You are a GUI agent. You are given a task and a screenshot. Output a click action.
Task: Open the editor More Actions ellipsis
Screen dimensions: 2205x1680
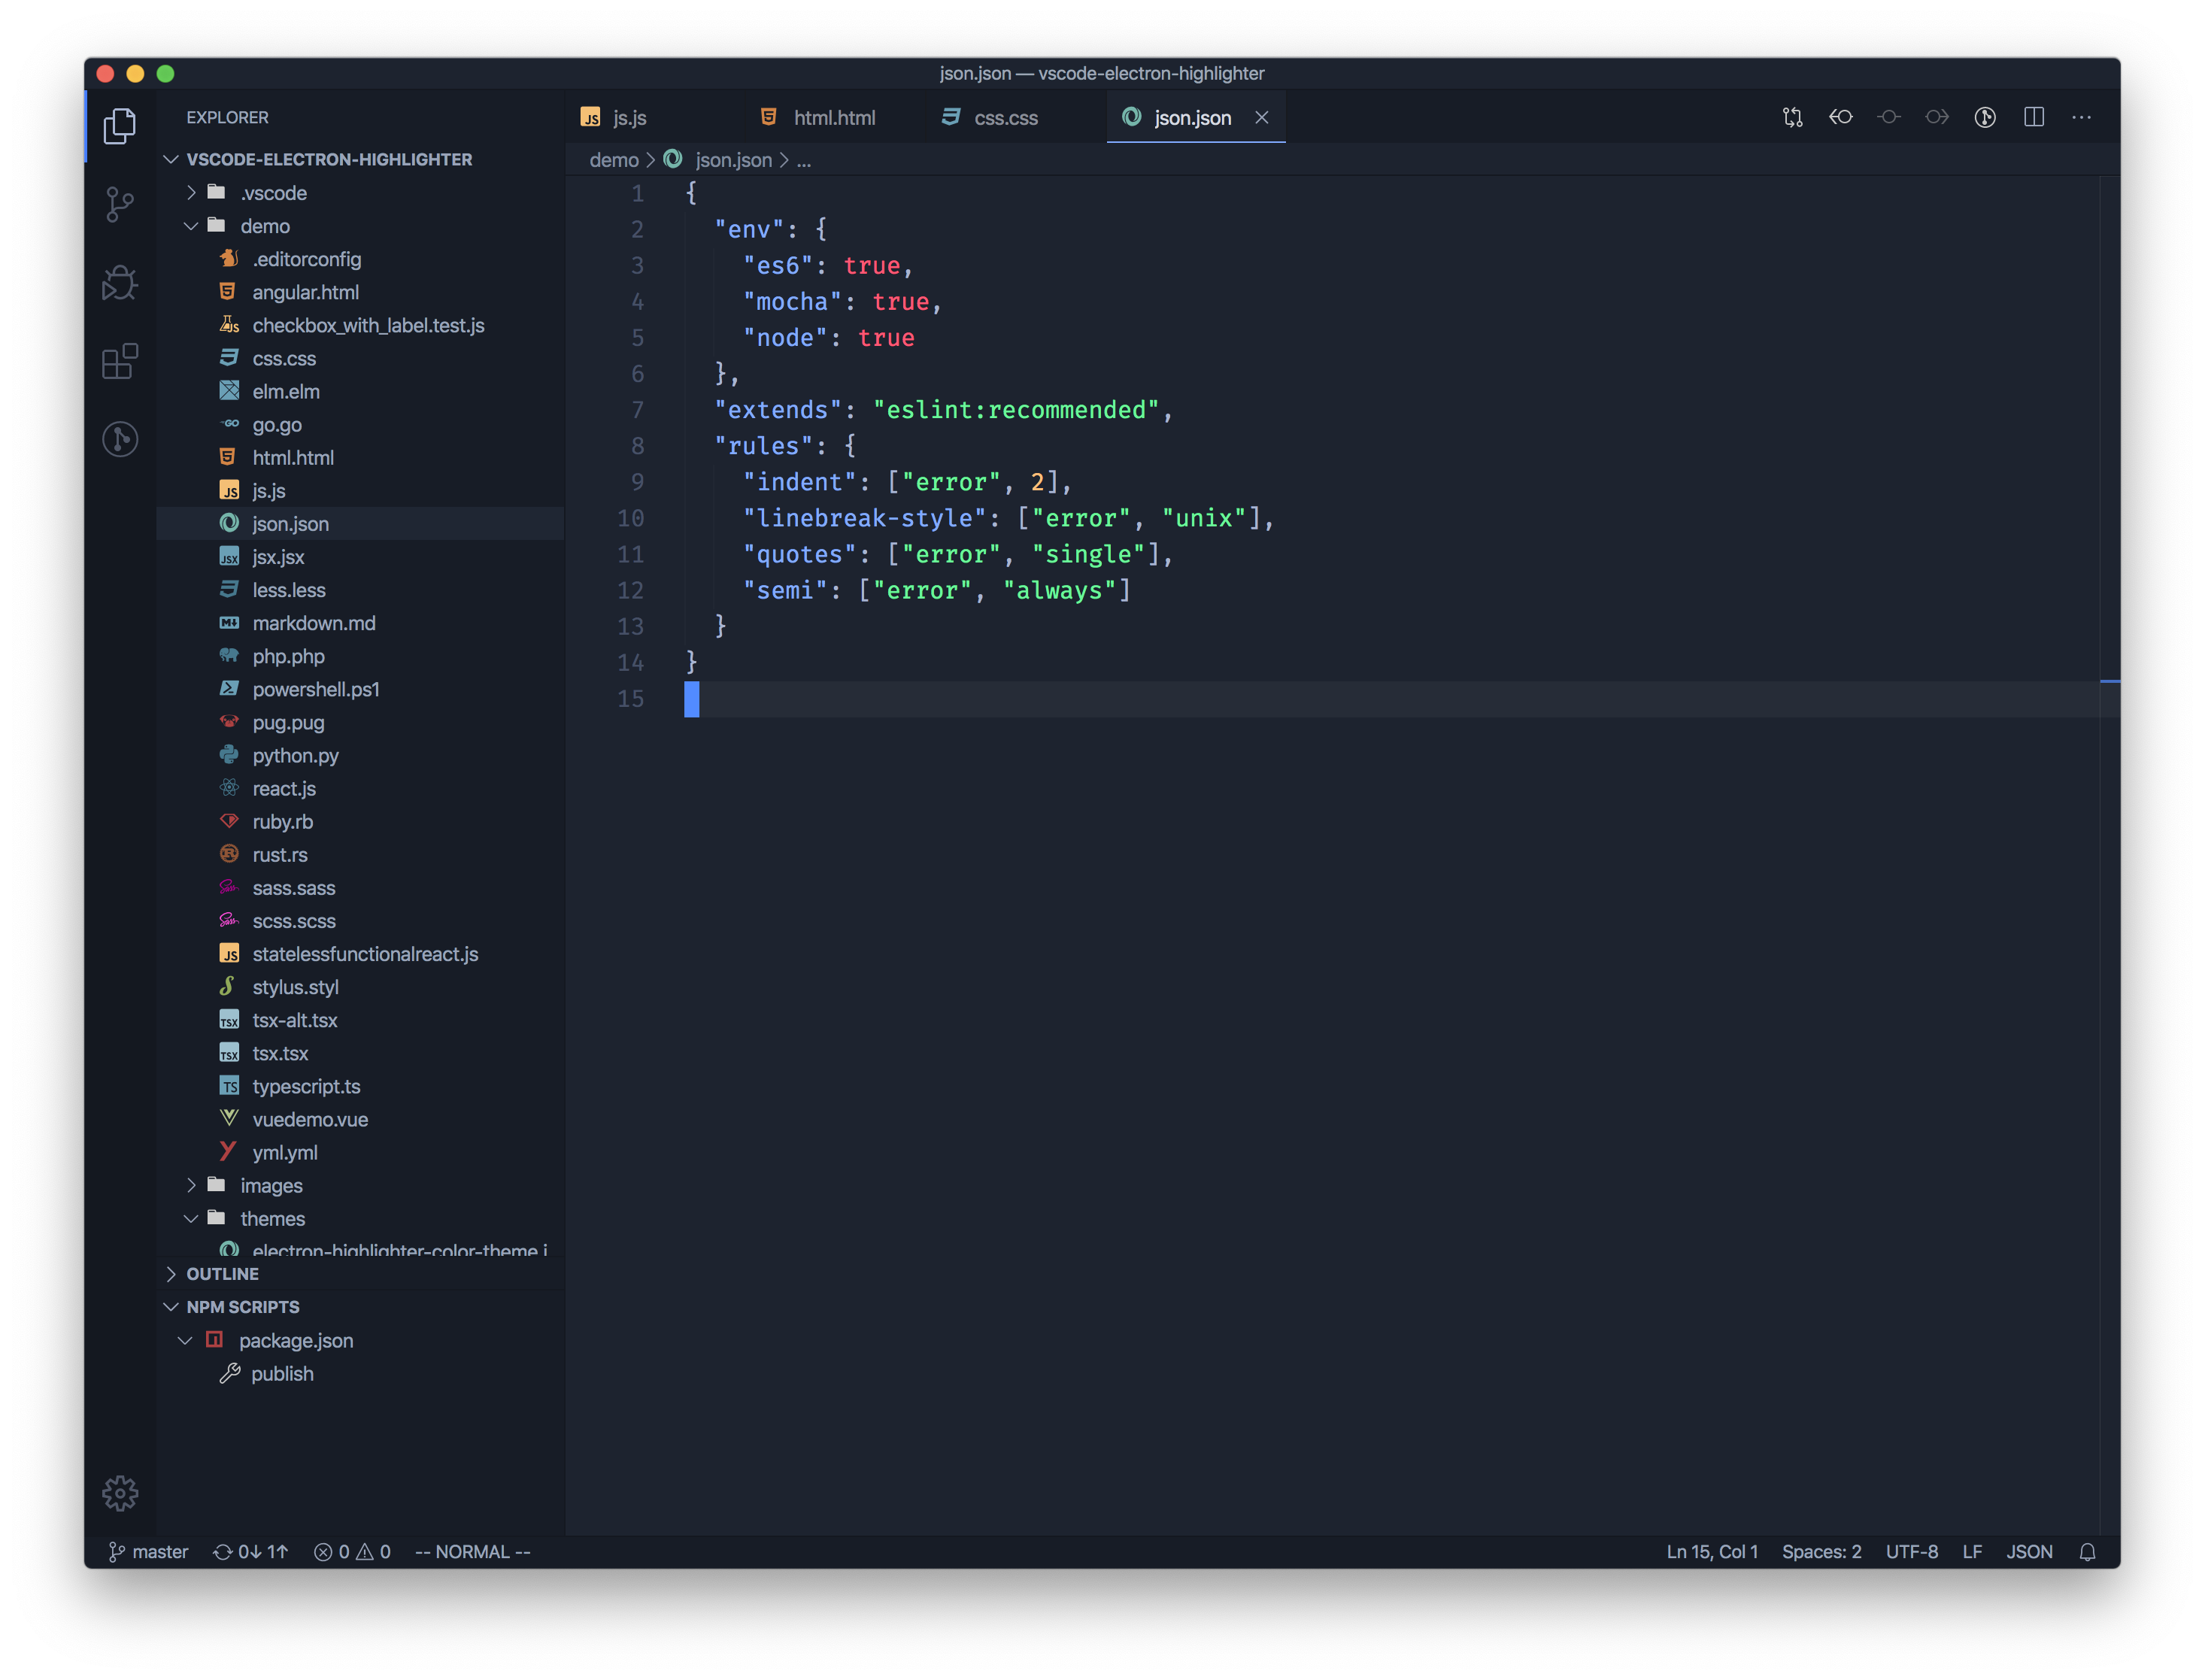click(x=2081, y=117)
